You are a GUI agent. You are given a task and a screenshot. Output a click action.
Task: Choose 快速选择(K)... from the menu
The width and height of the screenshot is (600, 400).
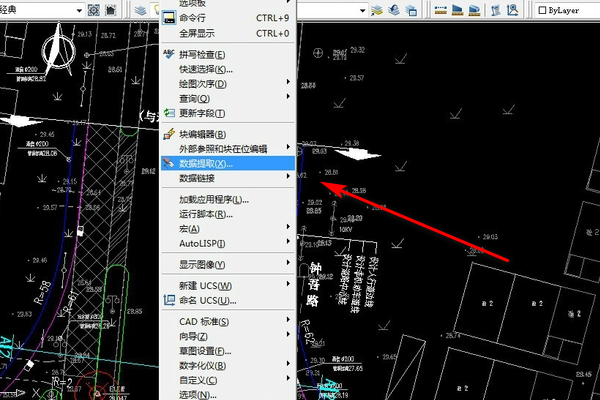pos(227,69)
